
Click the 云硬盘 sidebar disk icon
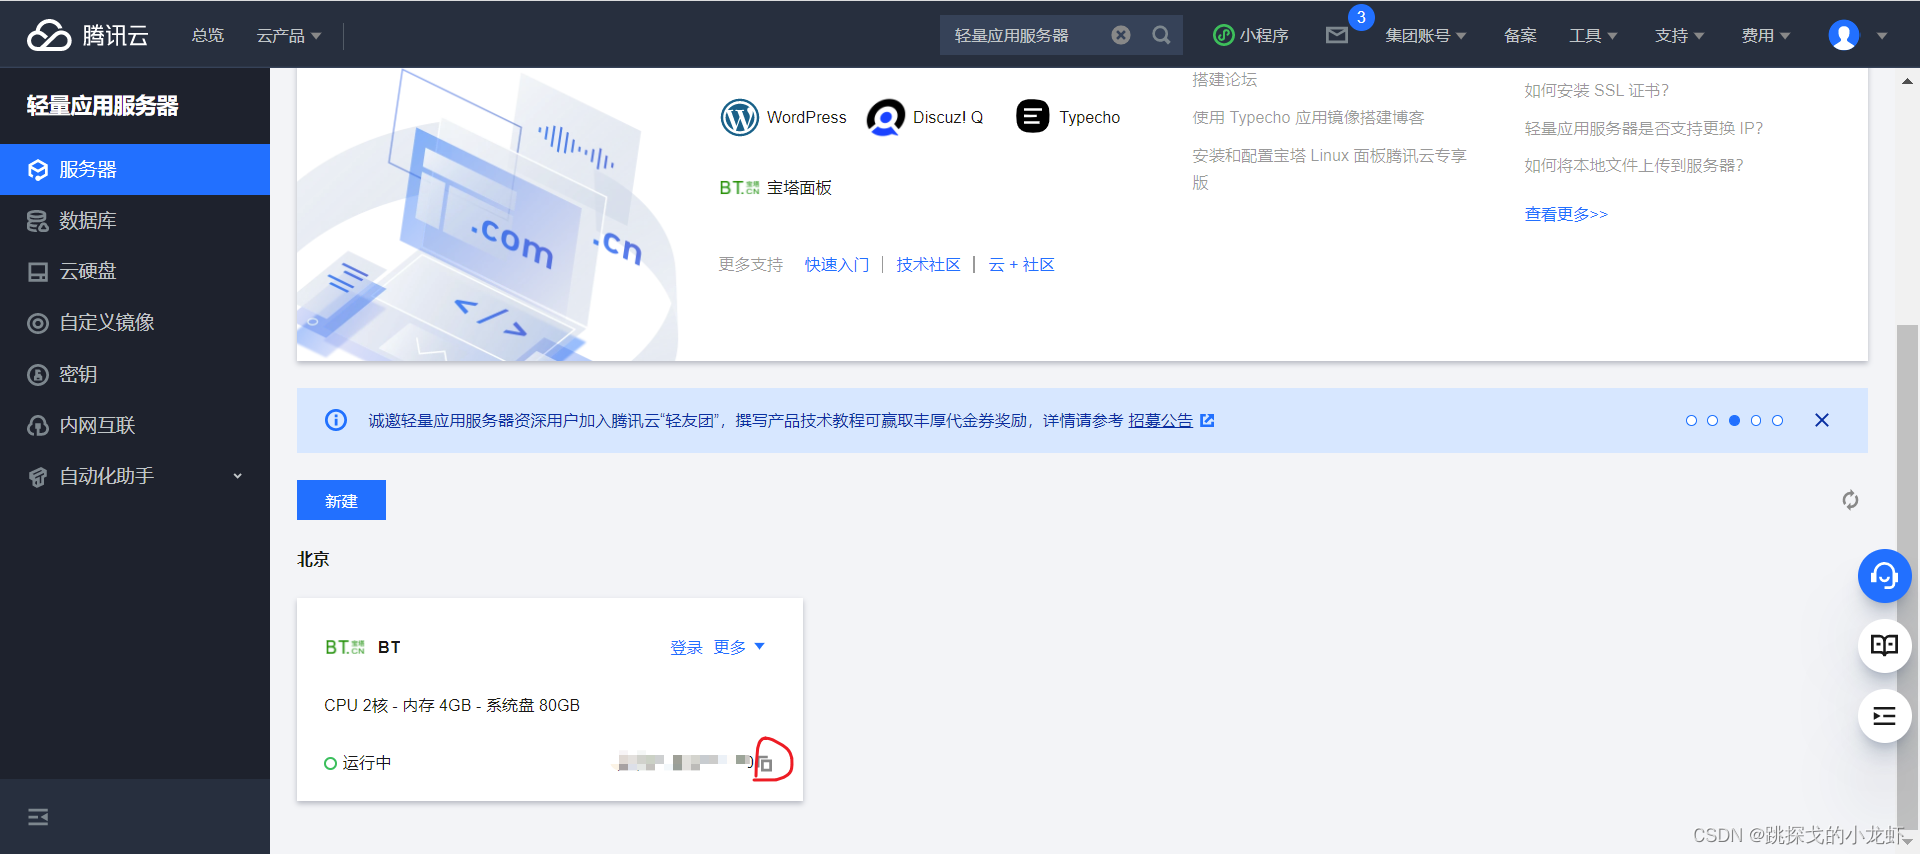pyautogui.click(x=38, y=272)
